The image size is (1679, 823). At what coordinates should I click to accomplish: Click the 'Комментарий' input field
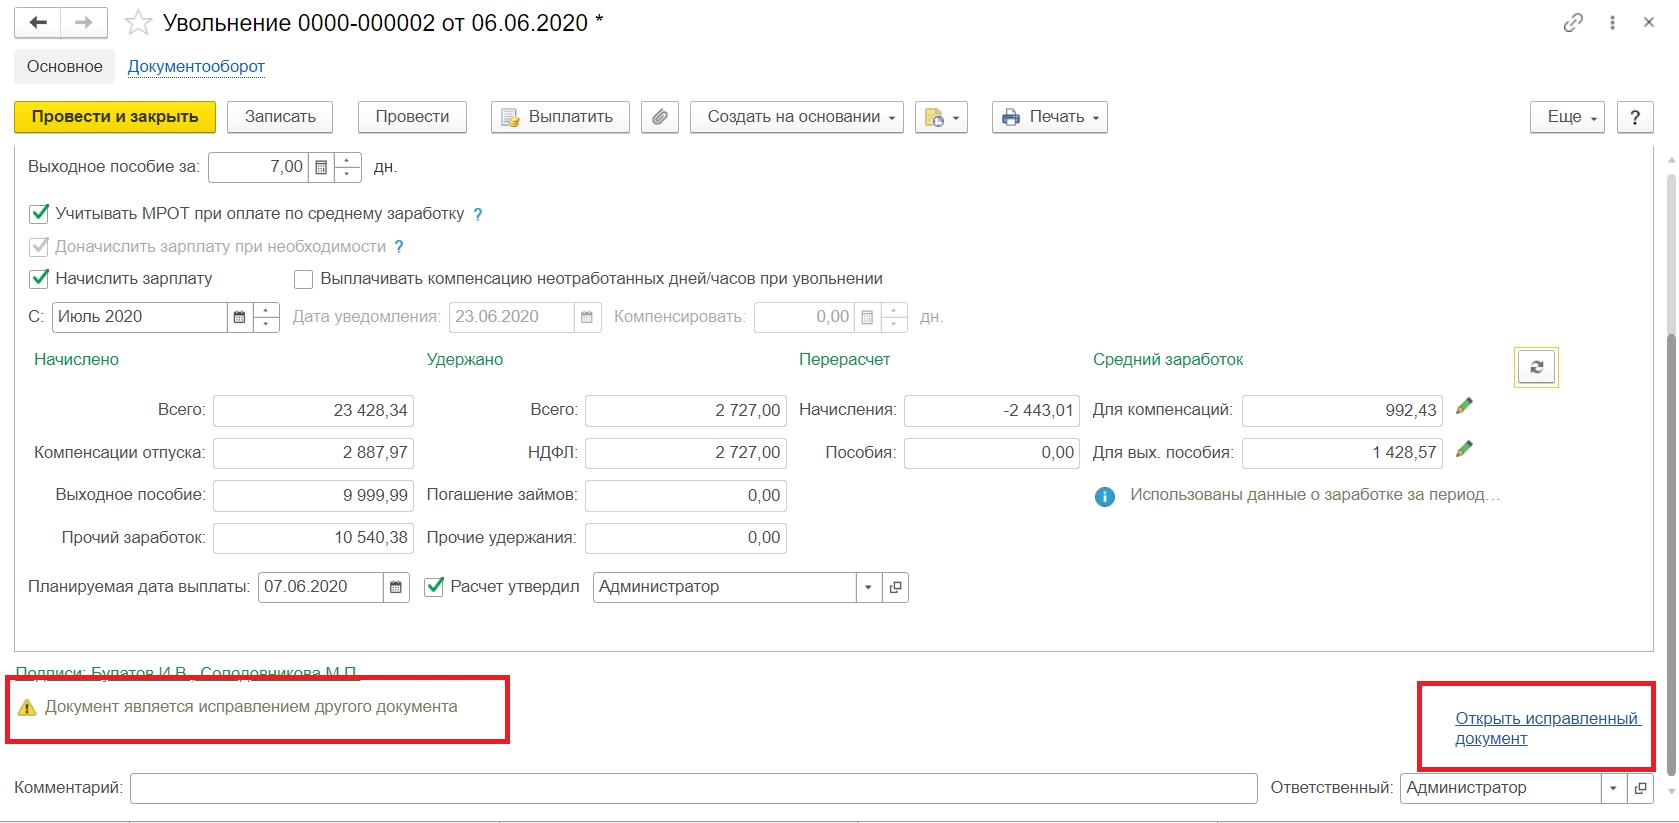click(x=693, y=788)
